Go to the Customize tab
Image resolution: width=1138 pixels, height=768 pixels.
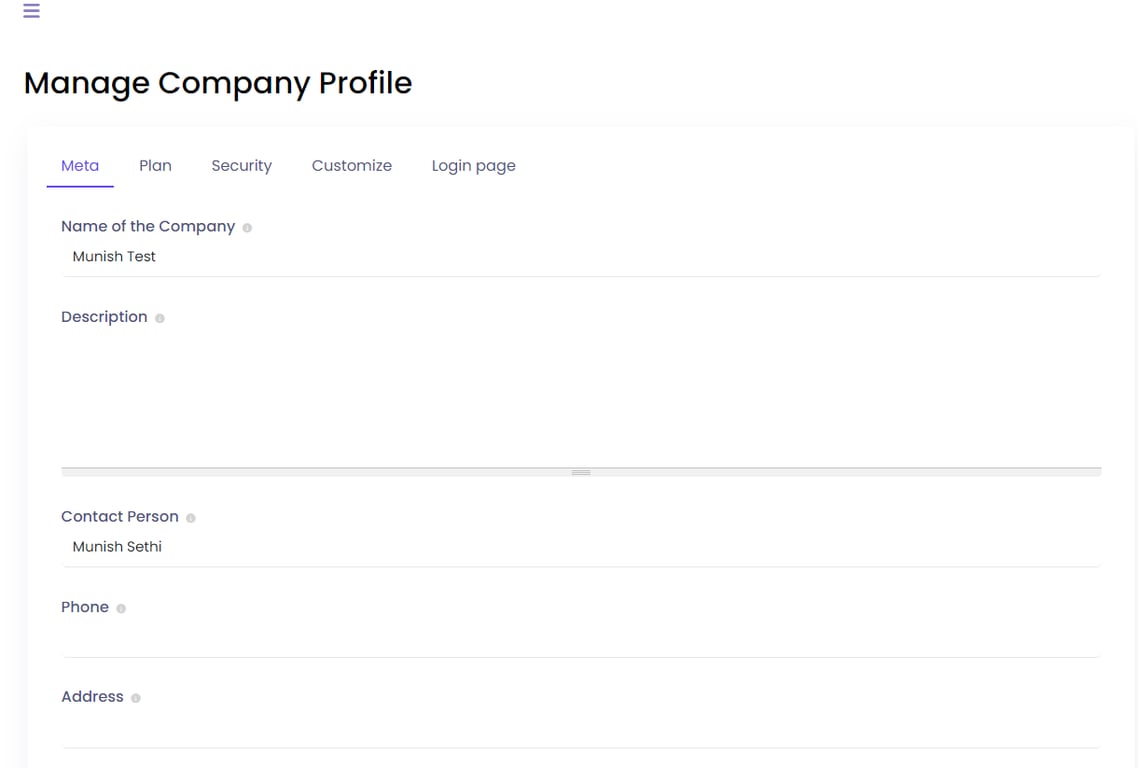click(x=351, y=166)
